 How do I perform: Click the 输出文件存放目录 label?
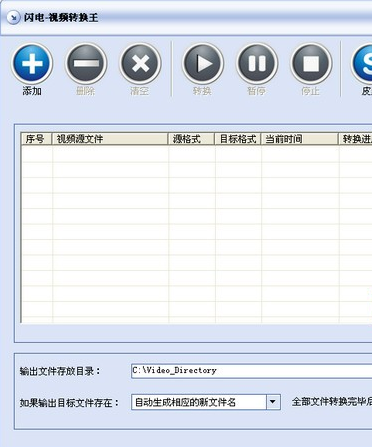(60, 371)
